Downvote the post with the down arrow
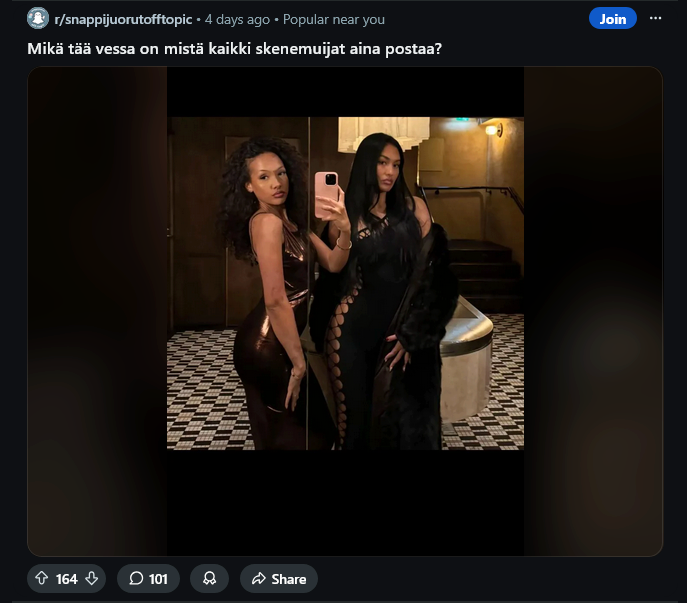 92,578
